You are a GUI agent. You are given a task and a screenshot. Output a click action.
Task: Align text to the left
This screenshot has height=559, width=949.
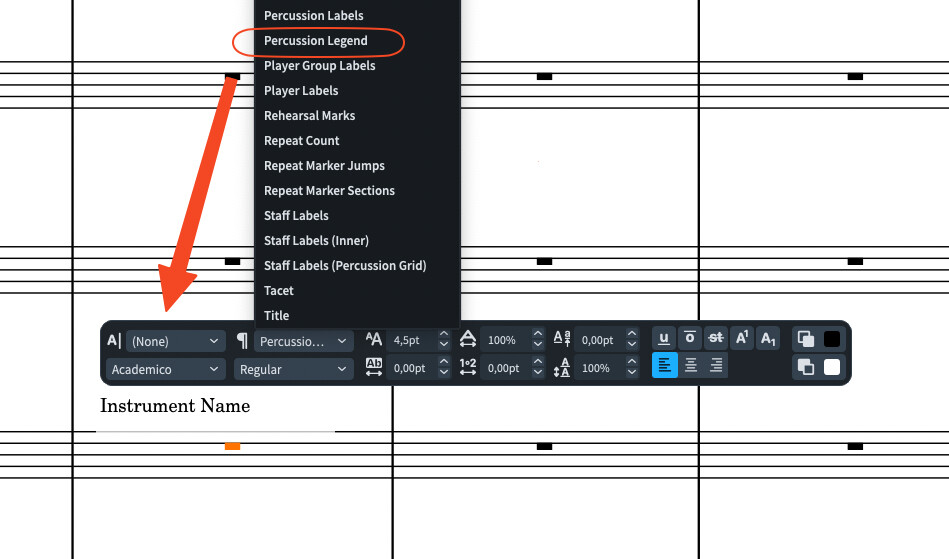(x=665, y=365)
